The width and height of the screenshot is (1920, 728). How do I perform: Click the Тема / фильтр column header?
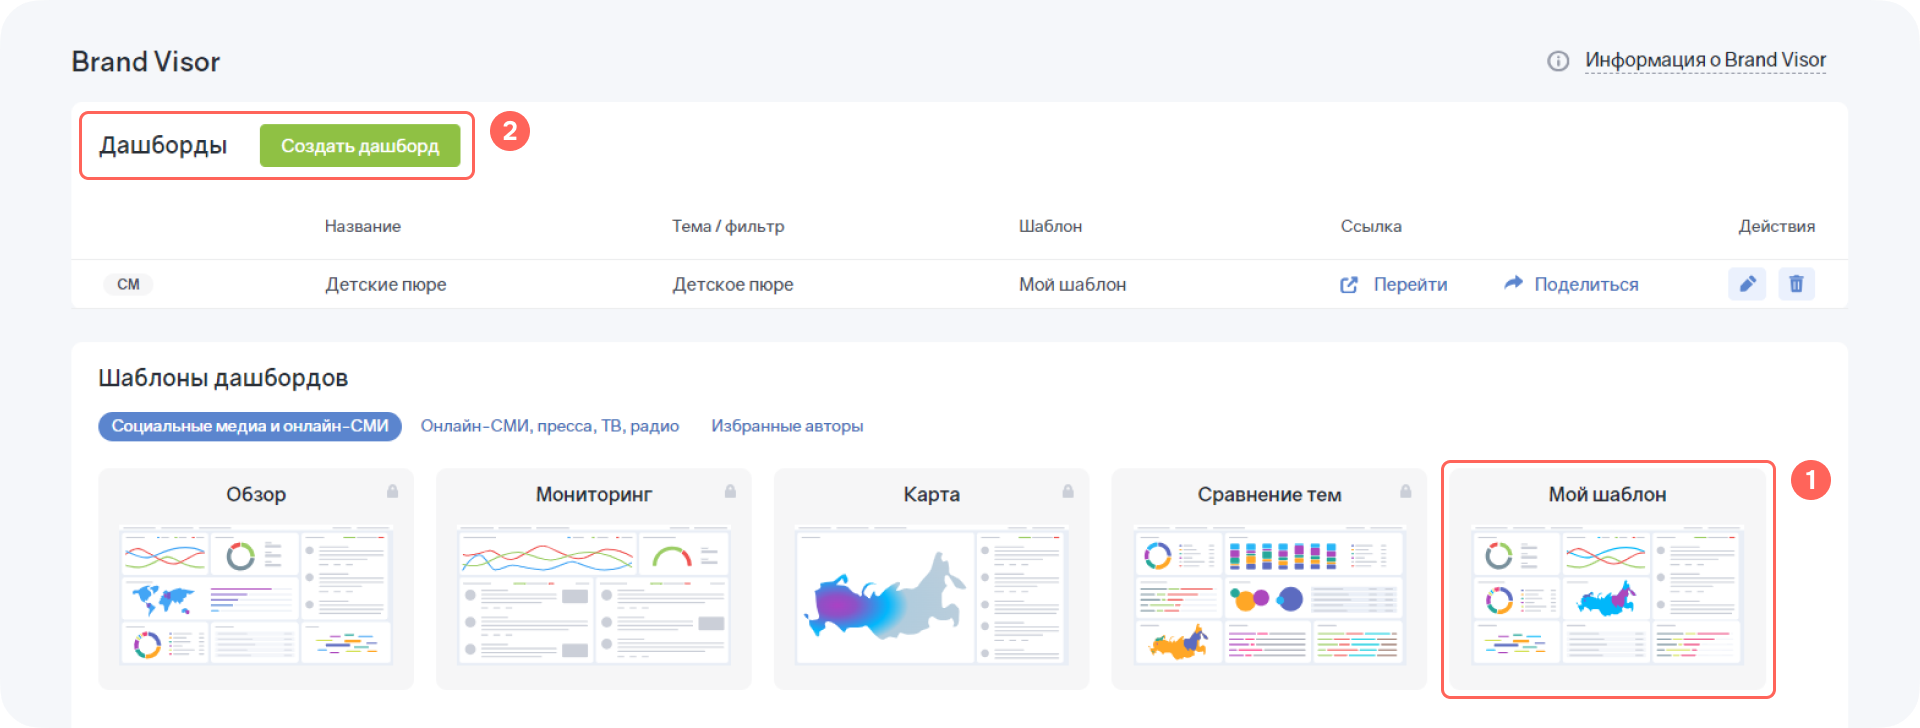tap(728, 227)
